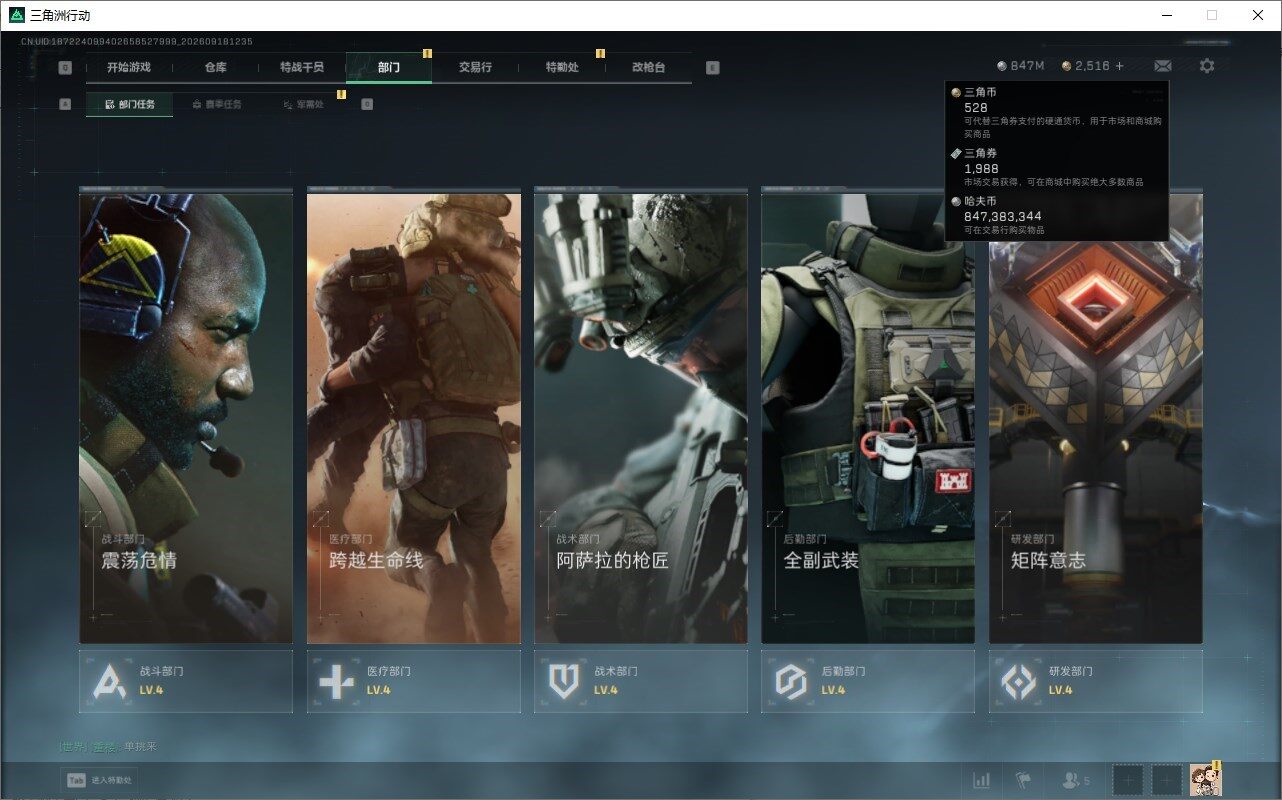
Task: Click the E key hint icon
Action: click(712, 68)
